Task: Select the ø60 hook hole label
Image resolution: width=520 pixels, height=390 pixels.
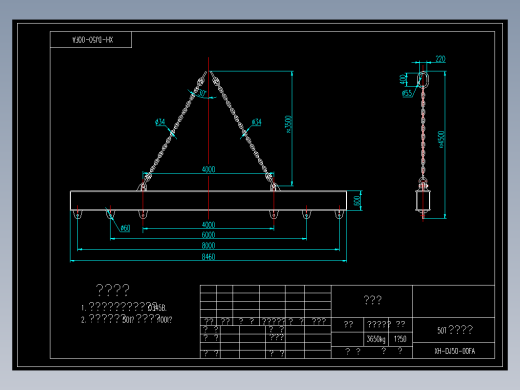Action: point(125,228)
